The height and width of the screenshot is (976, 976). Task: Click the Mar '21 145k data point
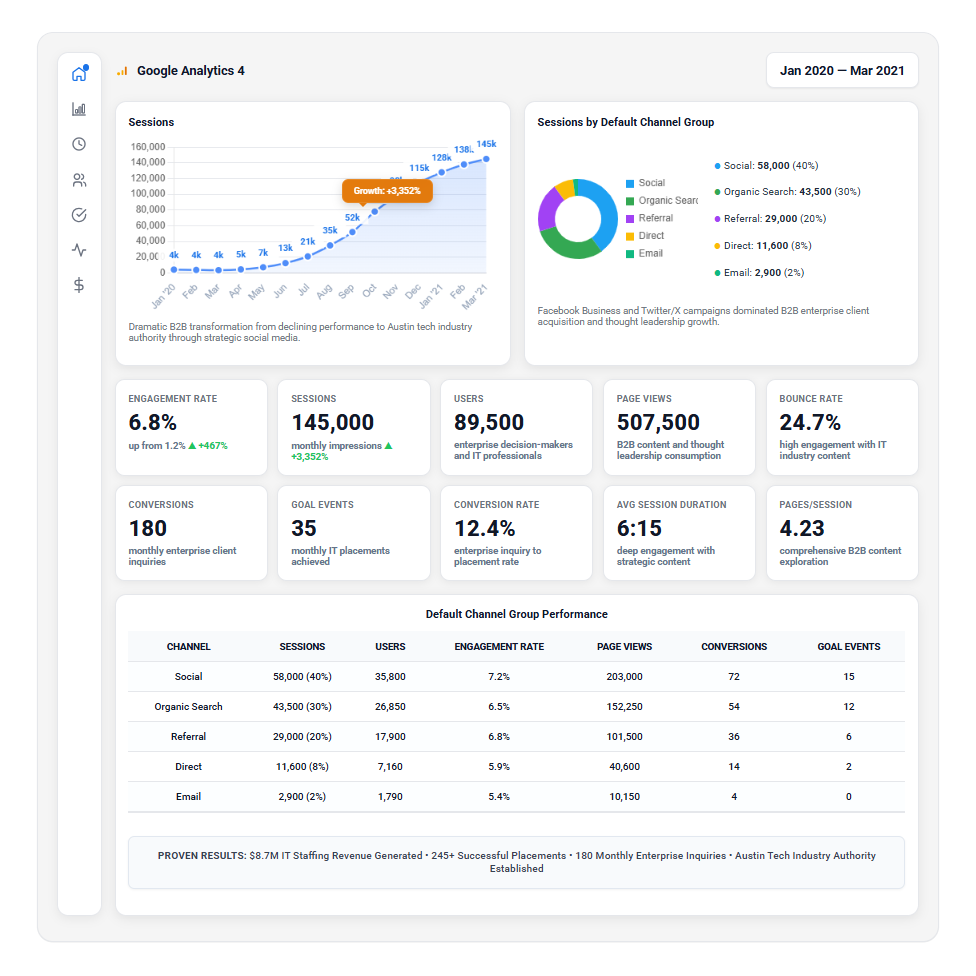coord(486,158)
